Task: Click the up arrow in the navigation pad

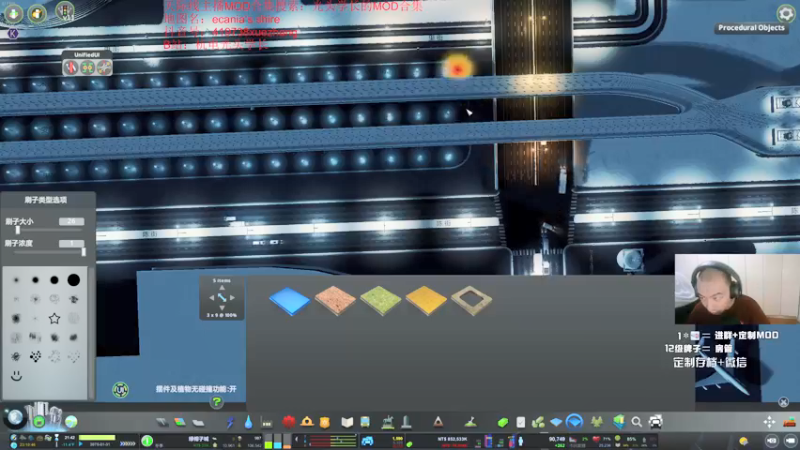Action: [222, 288]
